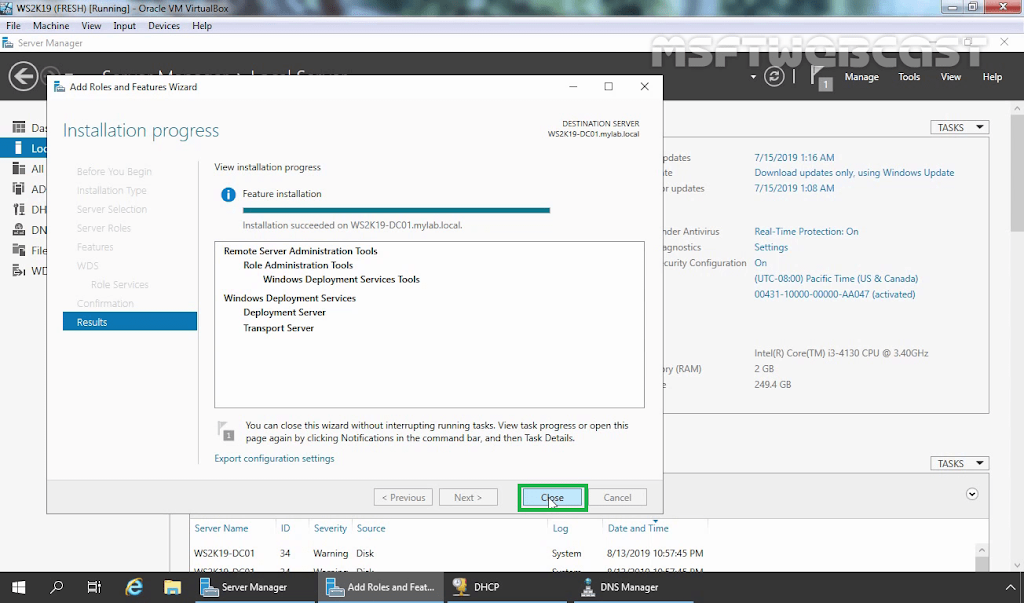Screen dimensions: 1024x603
Task: Select the Results step in wizard
Action: pyautogui.click(x=129, y=321)
